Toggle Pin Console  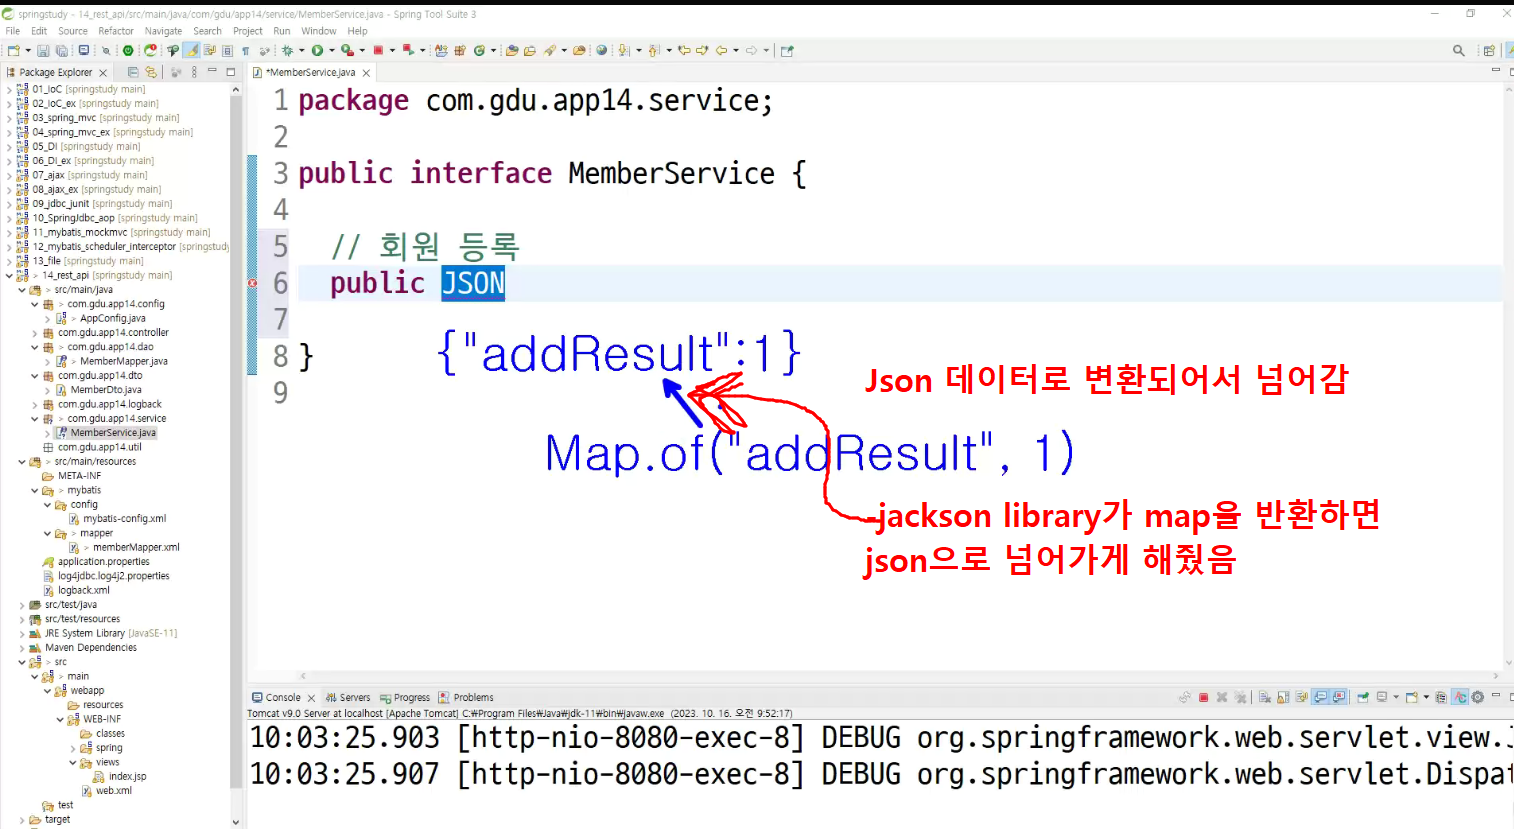click(1363, 697)
